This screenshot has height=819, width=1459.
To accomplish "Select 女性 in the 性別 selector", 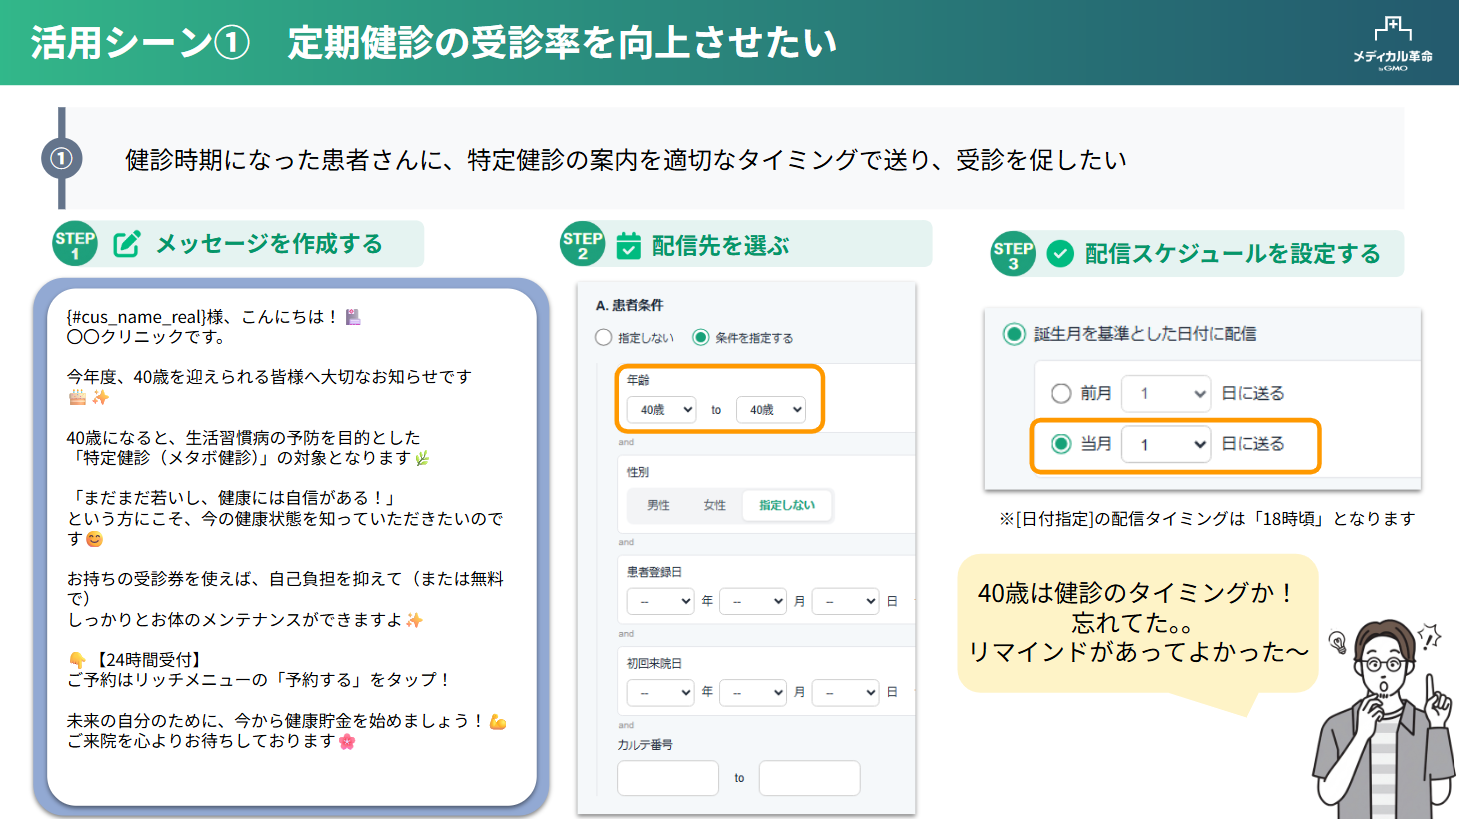I will pos(714,506).
